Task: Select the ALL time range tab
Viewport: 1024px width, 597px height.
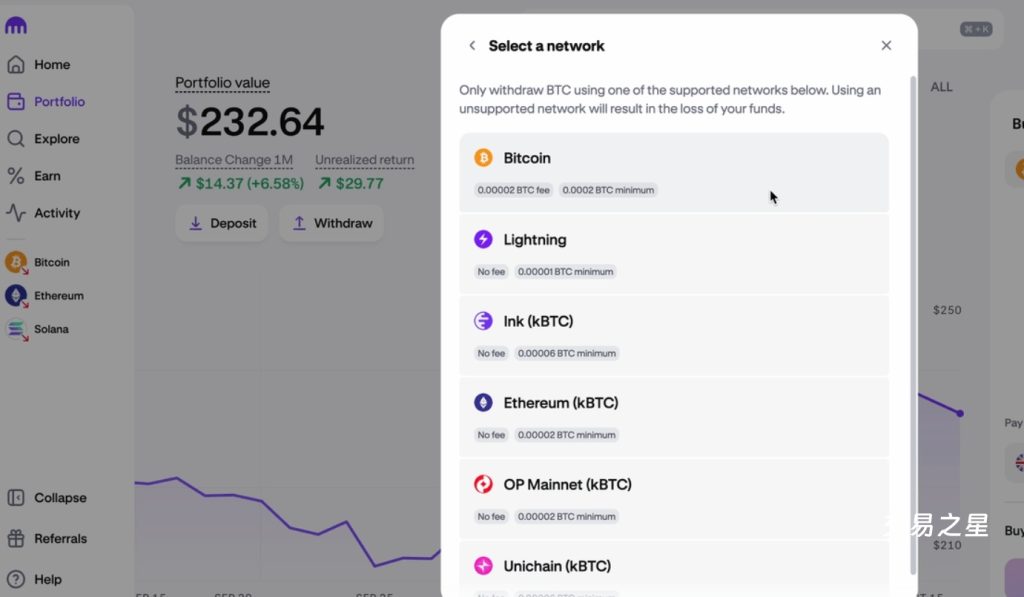Action: [x=941, y=87]
